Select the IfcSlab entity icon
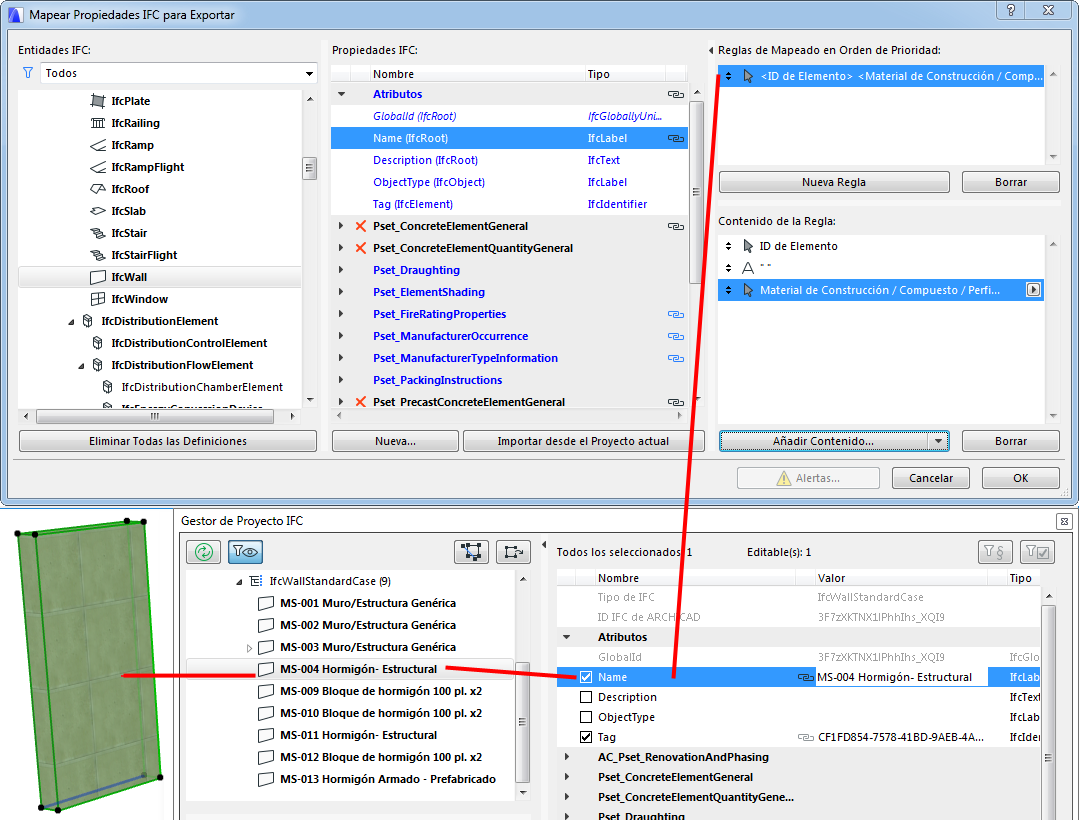 [x=98, y=211]
